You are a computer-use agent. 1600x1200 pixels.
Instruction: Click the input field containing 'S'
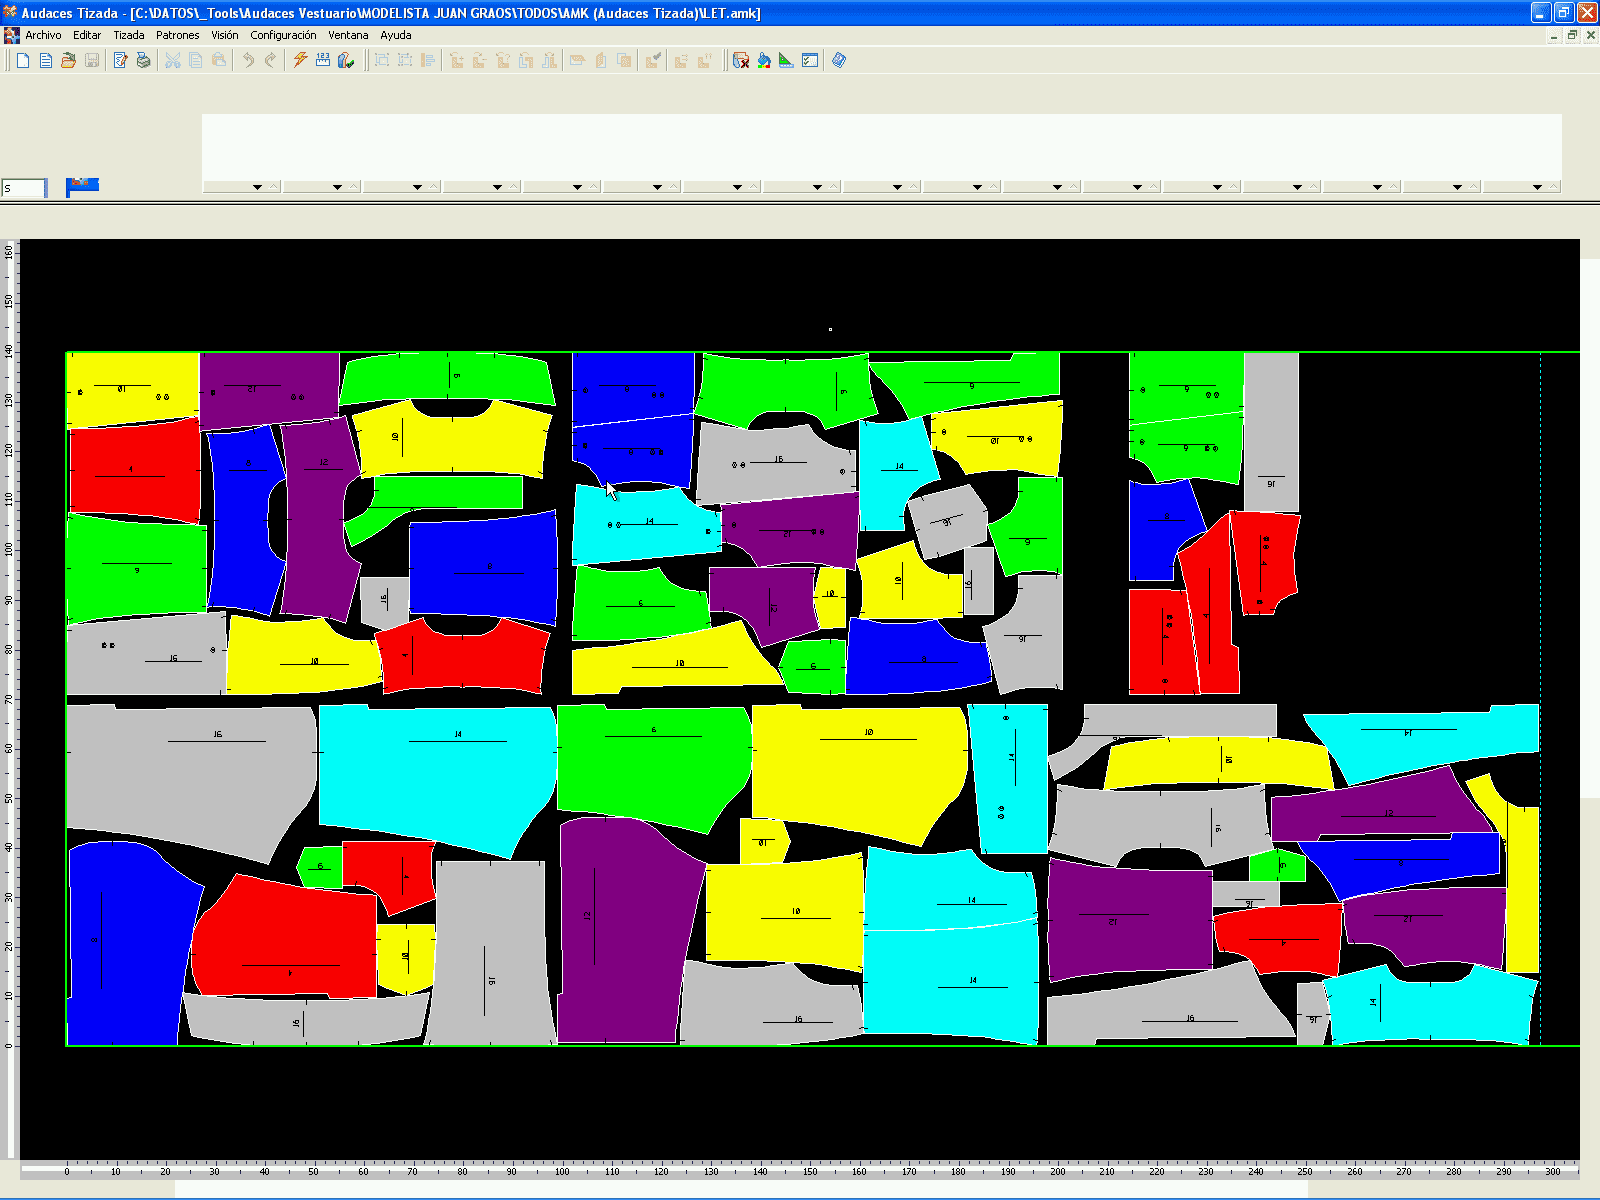[x=24, y=188]
